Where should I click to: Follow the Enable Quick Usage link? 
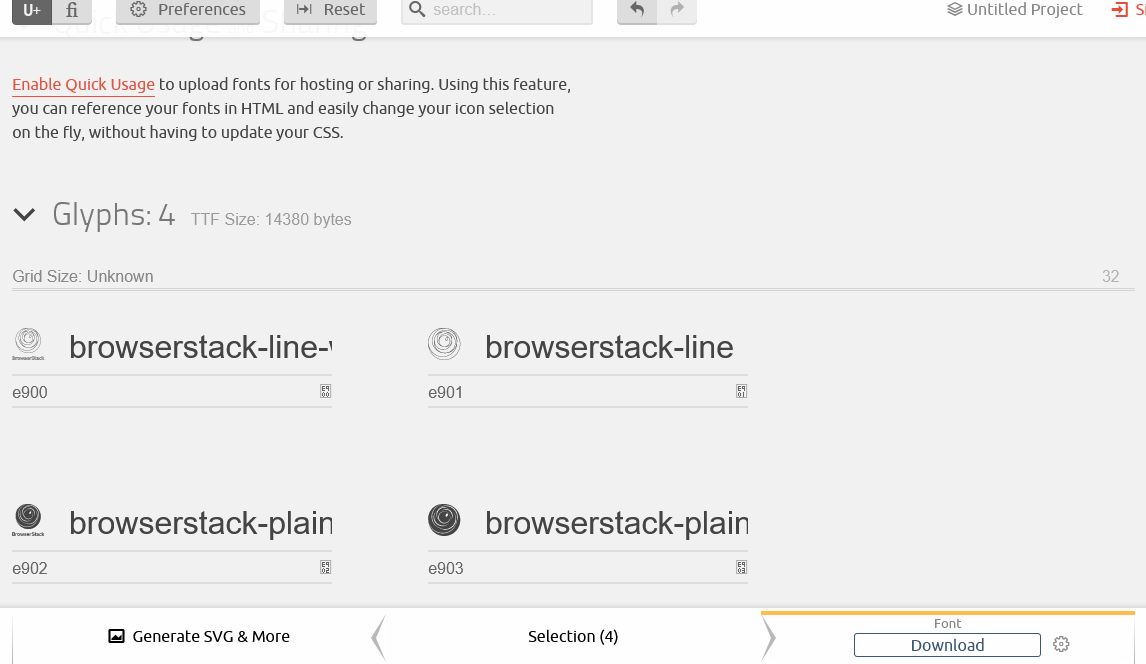(83, 85)
